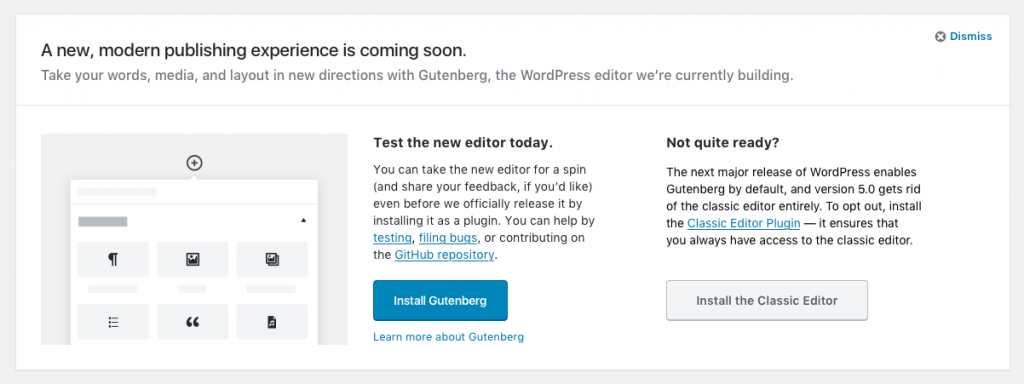The image size is (1024, 384).
Task: Select the list block icon
Action: pos(113,321)
